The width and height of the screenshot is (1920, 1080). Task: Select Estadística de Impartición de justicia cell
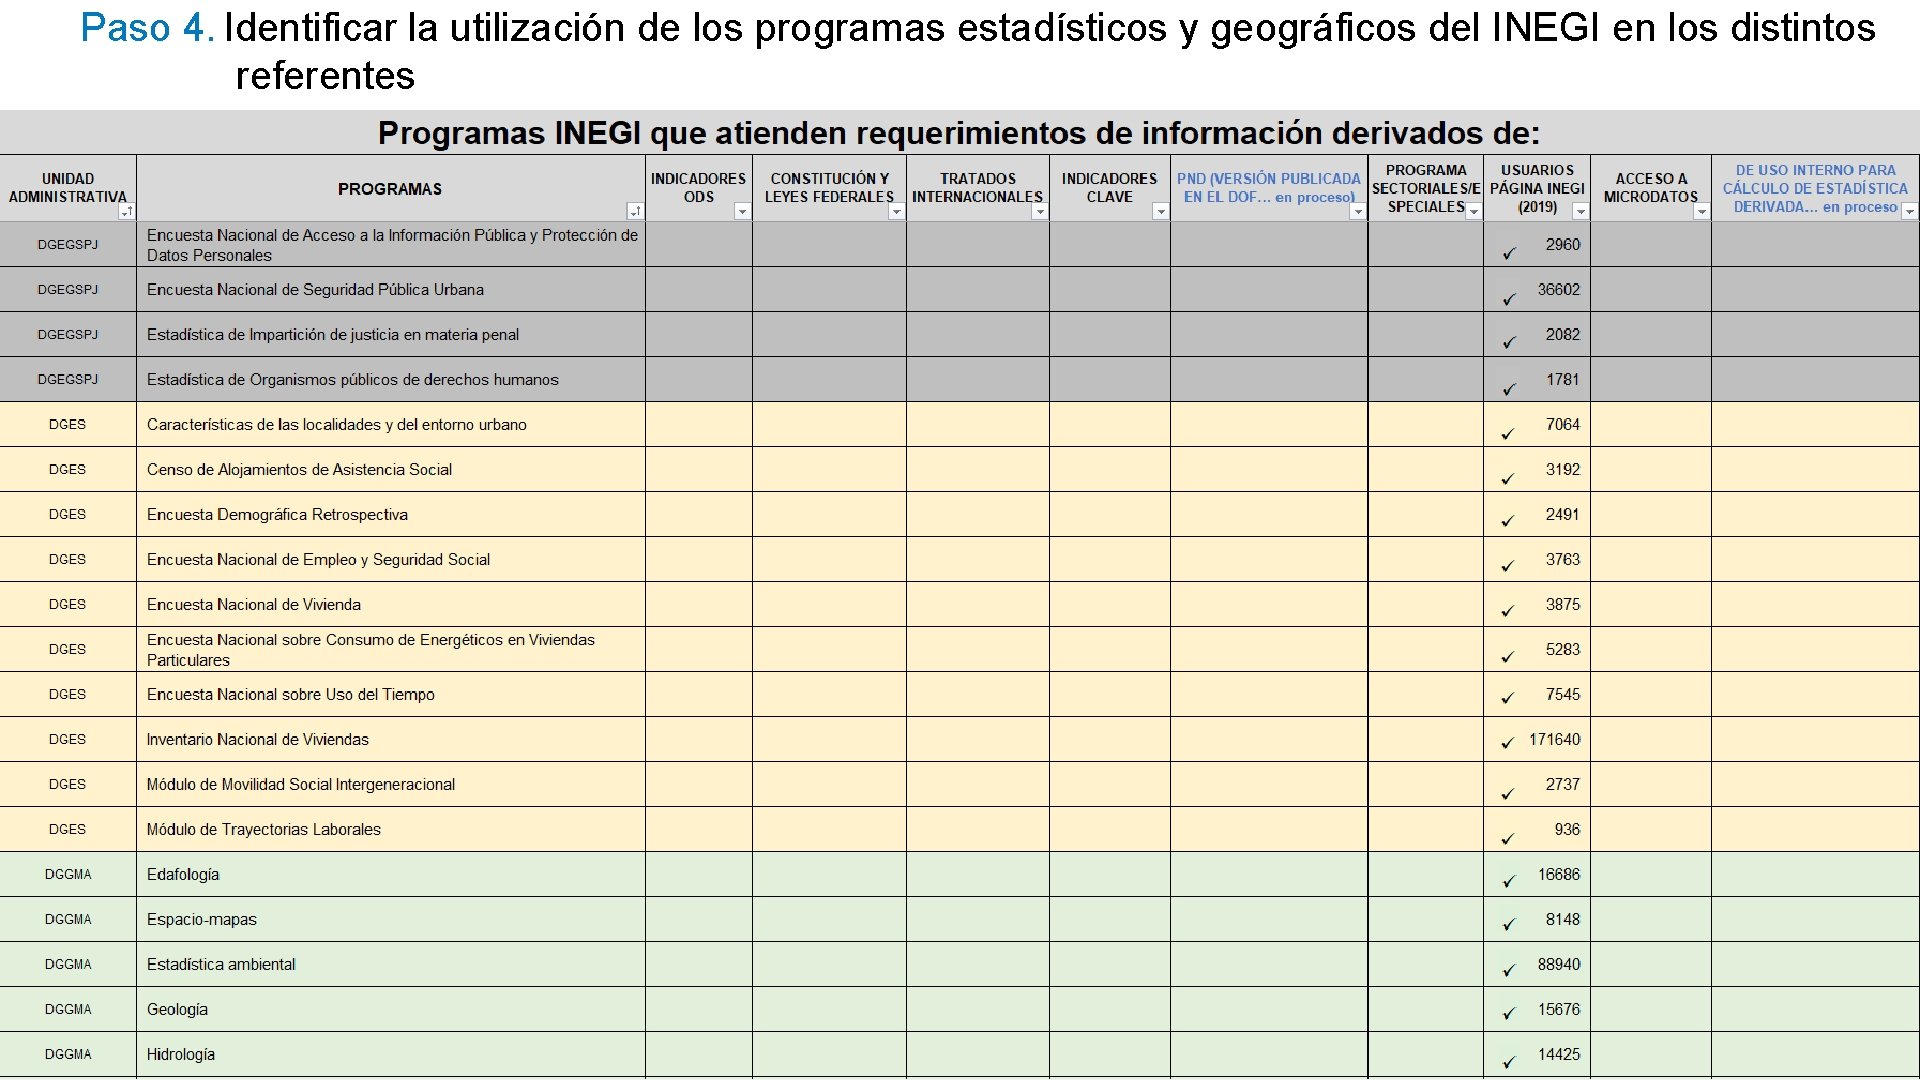390,334
